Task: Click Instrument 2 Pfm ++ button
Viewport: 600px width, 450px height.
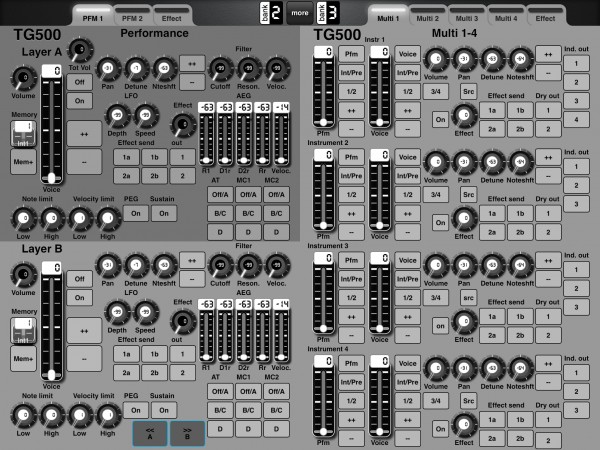Action: point(351,214)
